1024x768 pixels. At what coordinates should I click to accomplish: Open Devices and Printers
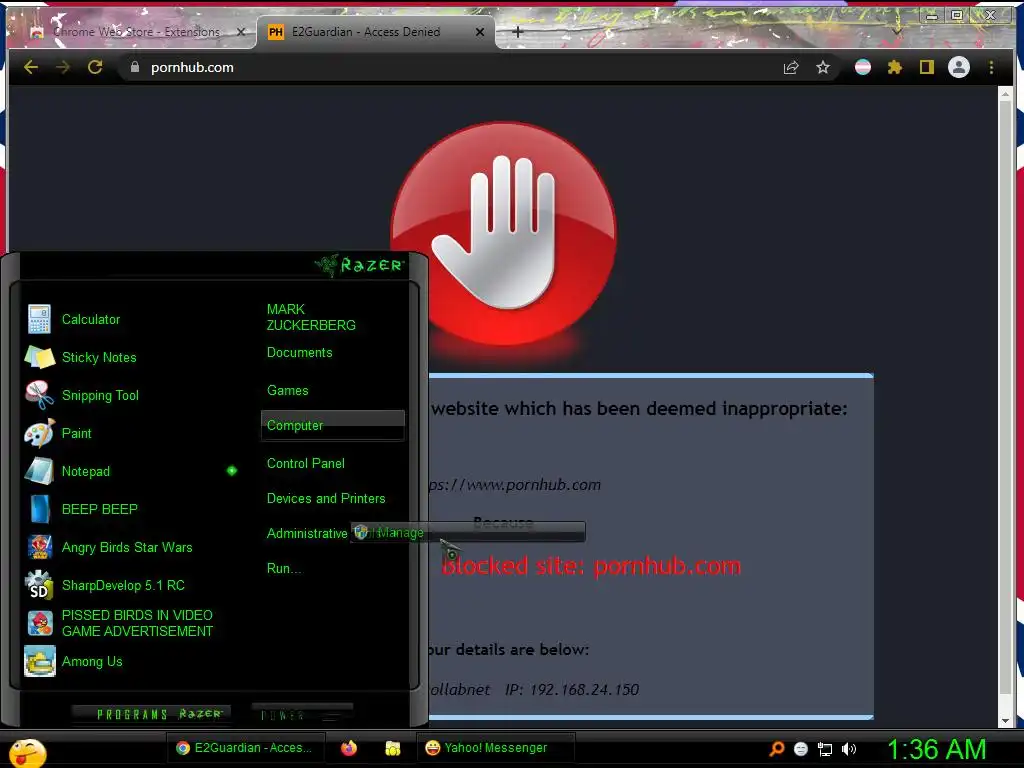326,498
